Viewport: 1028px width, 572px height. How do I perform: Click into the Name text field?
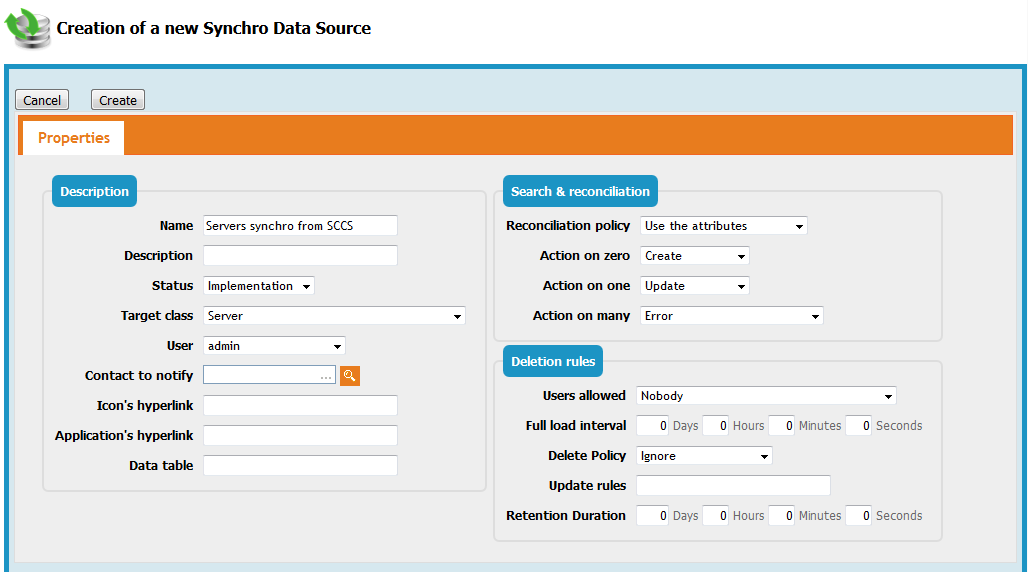[300, 226]
